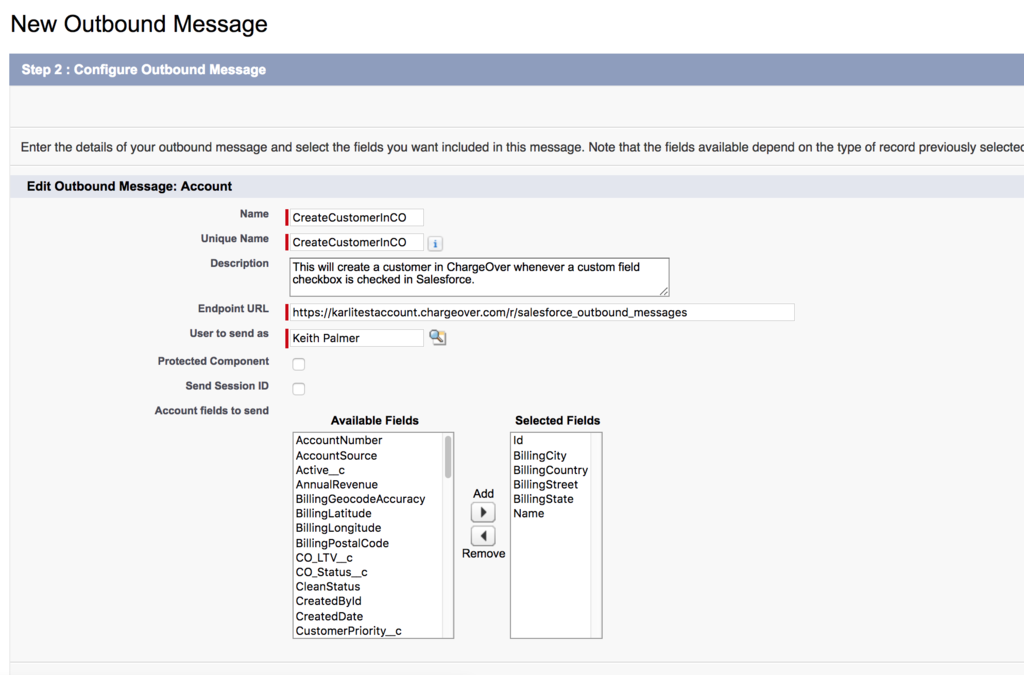Enable the Protected Component checkbox
The image size is (1024, 675).
[298, 364]
